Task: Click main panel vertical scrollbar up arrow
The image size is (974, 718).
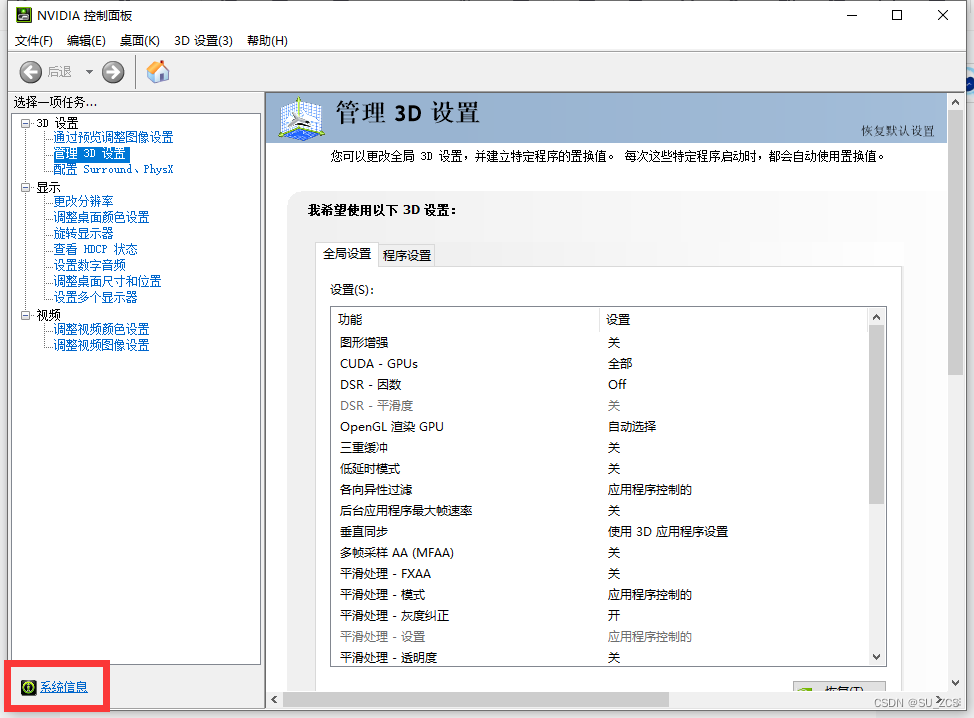Action: (955, 102)
